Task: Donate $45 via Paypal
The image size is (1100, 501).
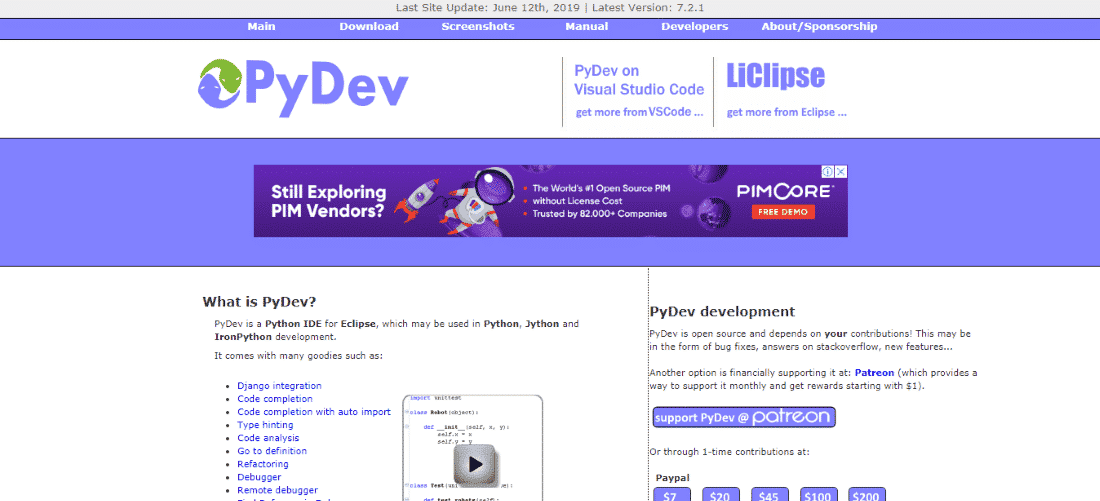Action: pyautogui.click(x=770, y=495)
